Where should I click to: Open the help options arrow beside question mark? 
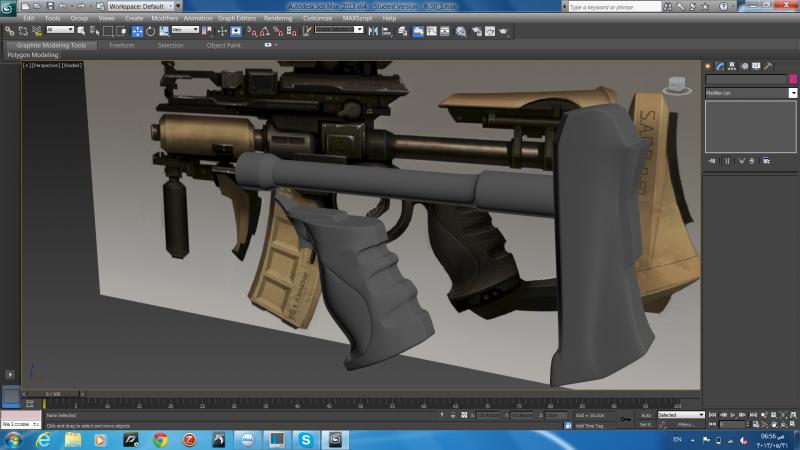[x=734, y=6]
